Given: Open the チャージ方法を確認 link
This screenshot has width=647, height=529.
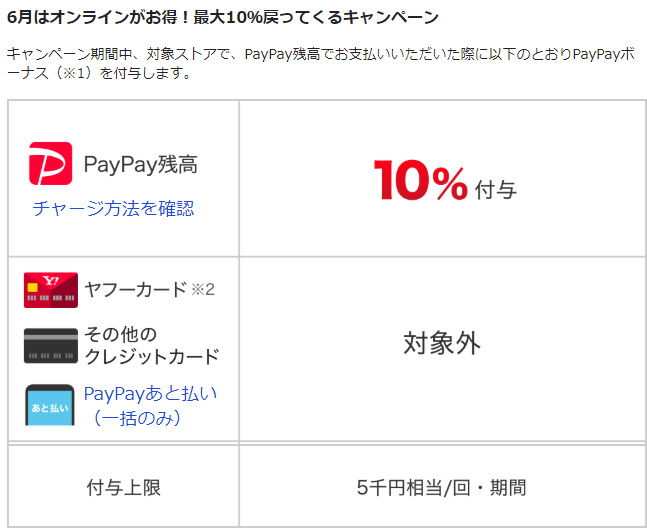Looking at the screenshot, I should [x=113, y=208].
